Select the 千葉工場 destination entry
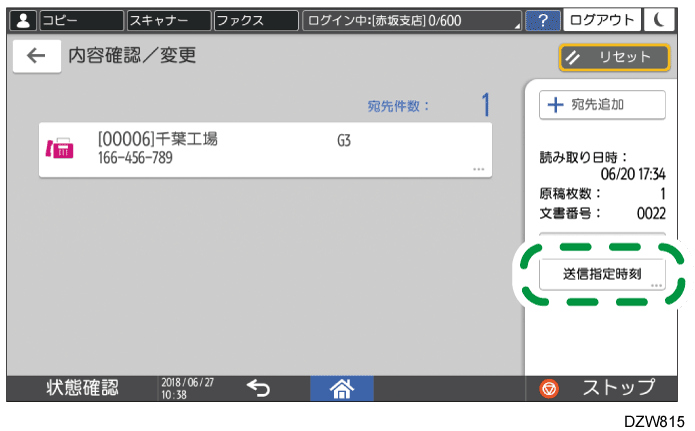Screen dimensions: 695x431 [265, 150]
